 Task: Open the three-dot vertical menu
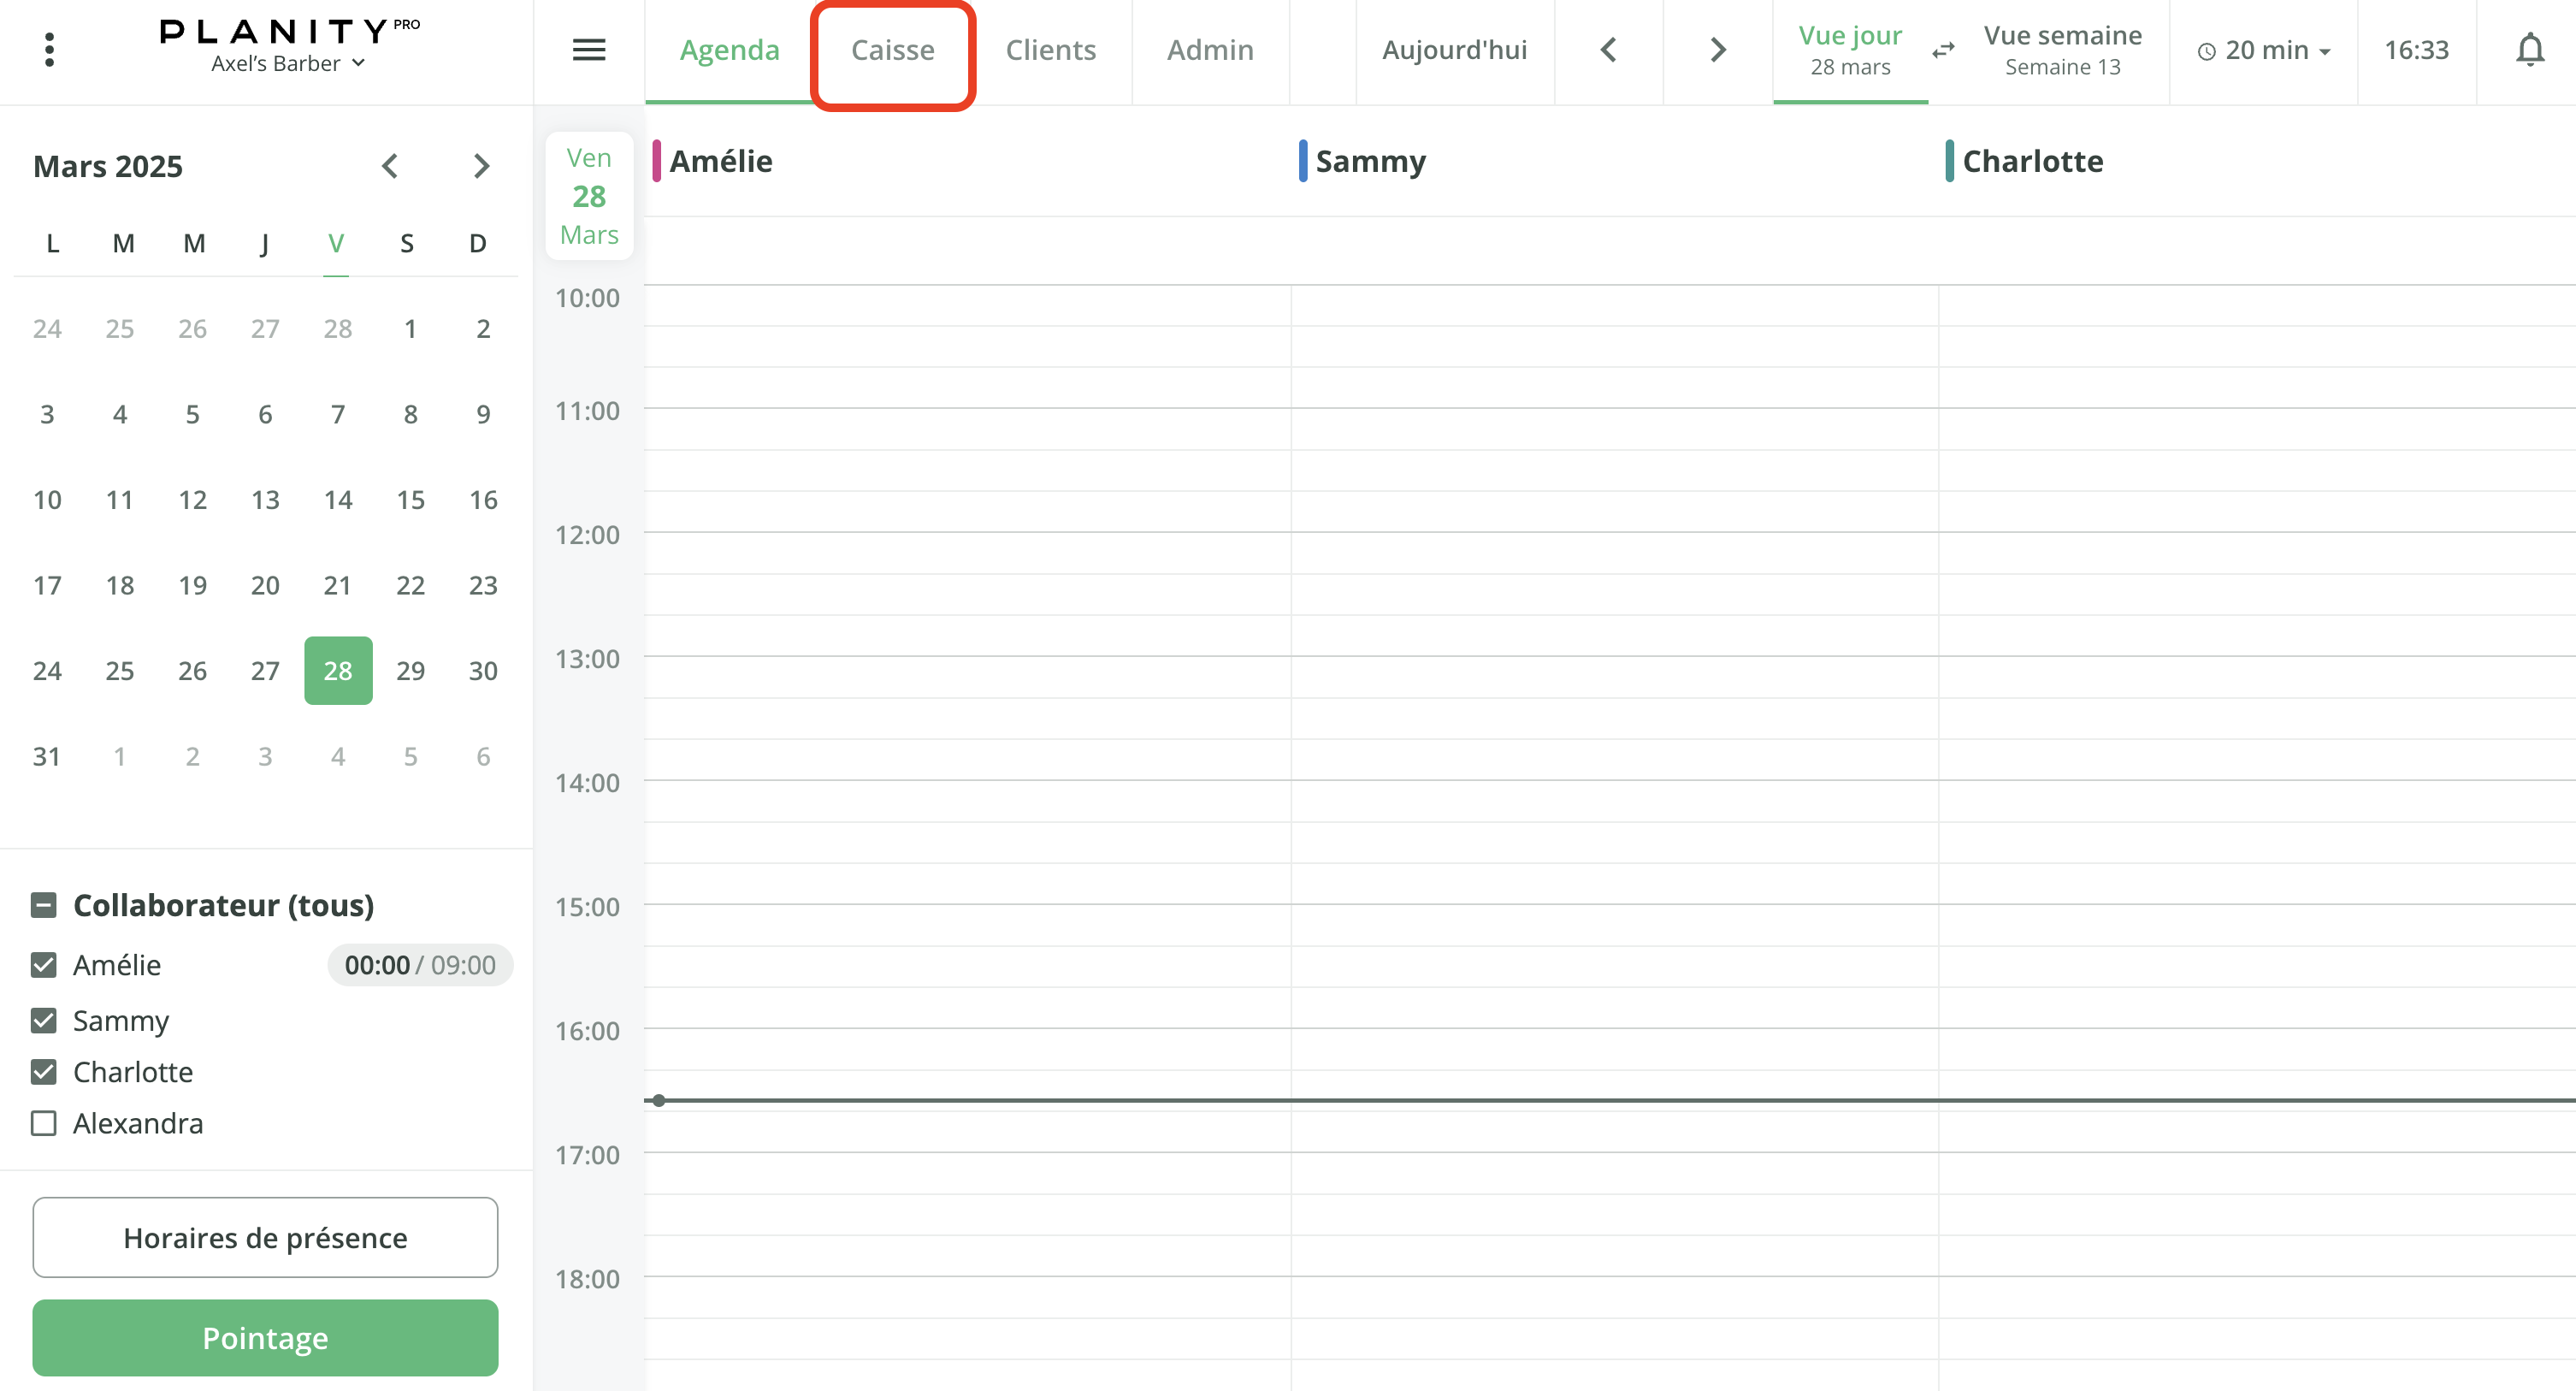[49, 49]
